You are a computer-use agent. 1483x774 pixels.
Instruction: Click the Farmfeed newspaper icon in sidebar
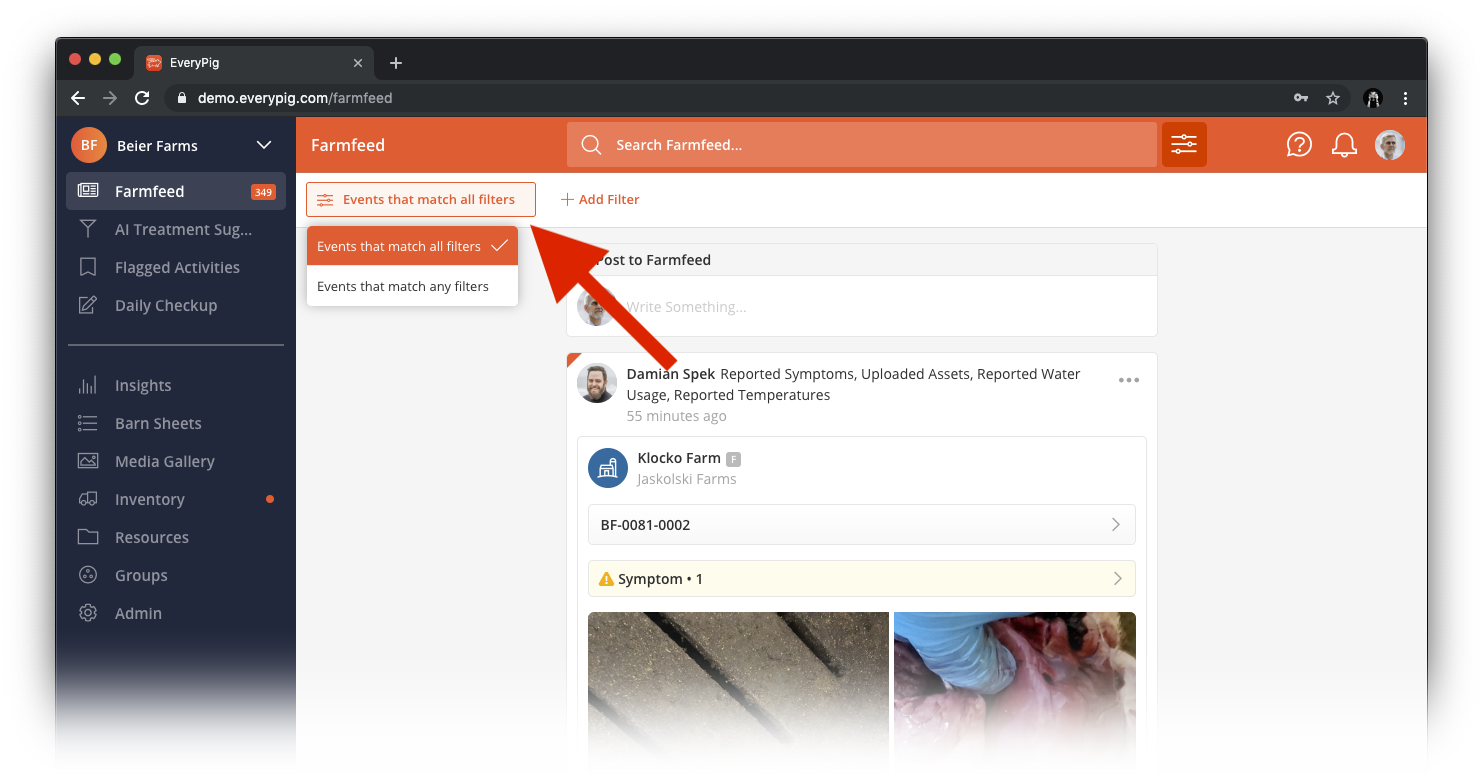(x=88, y=191)
